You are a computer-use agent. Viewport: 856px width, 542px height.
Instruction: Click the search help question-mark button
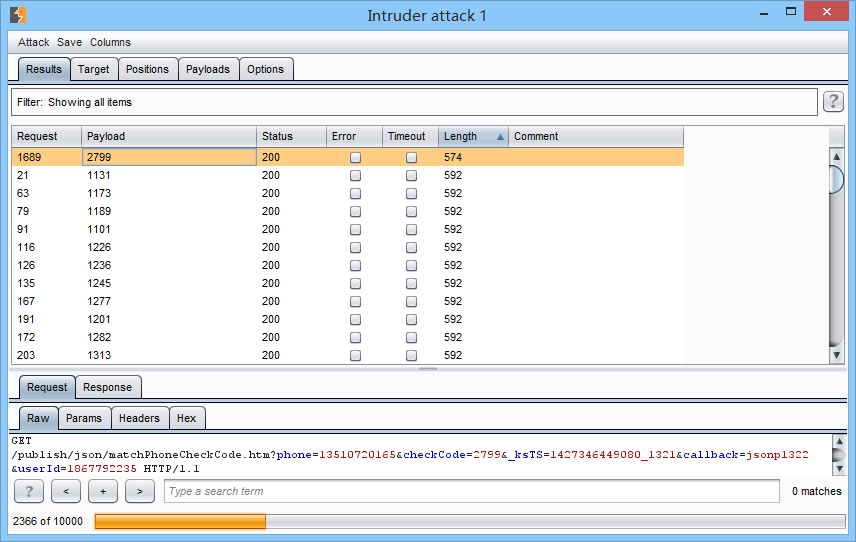click(x=29, y=491)
